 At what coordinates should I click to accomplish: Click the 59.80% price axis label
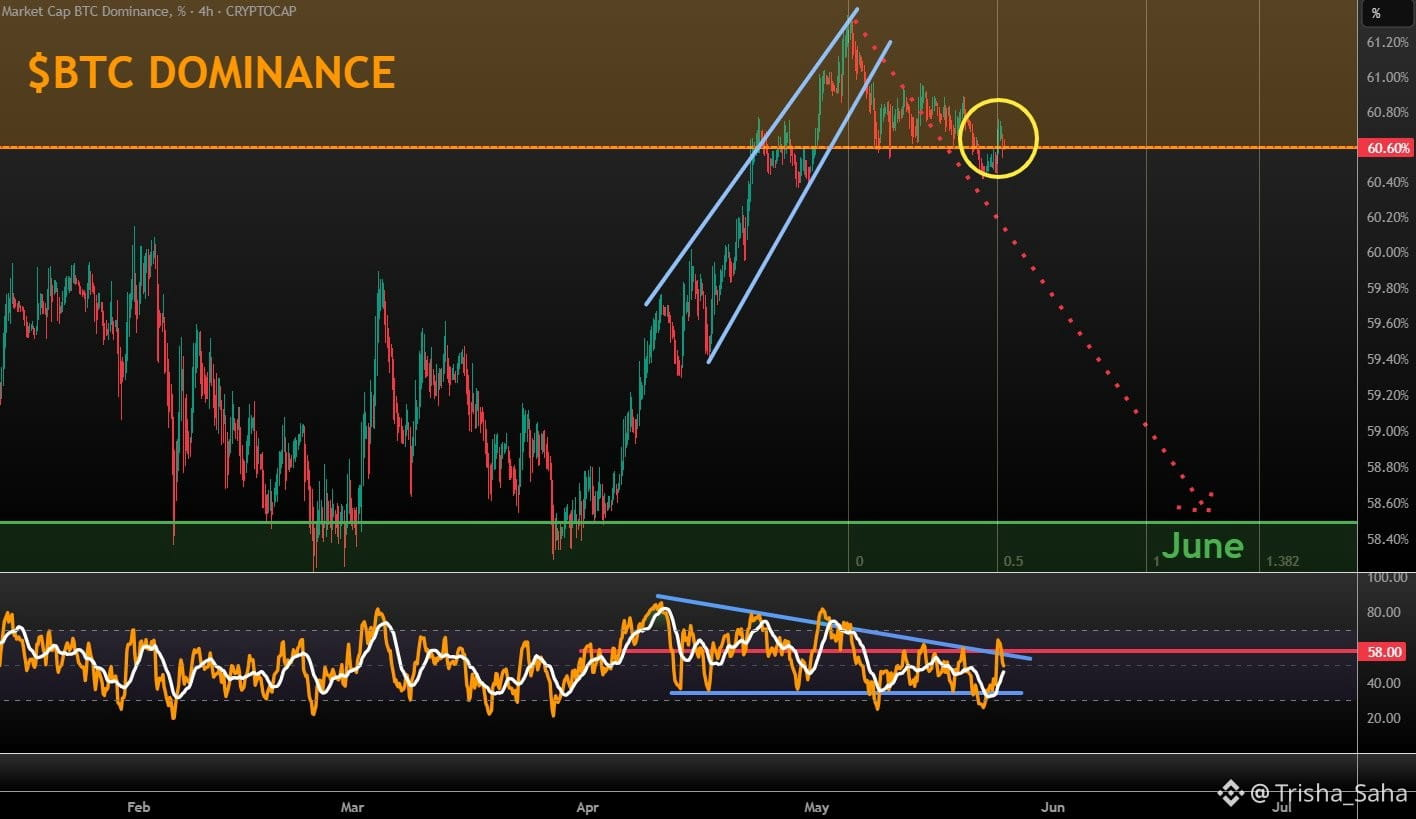[1387, 288]
